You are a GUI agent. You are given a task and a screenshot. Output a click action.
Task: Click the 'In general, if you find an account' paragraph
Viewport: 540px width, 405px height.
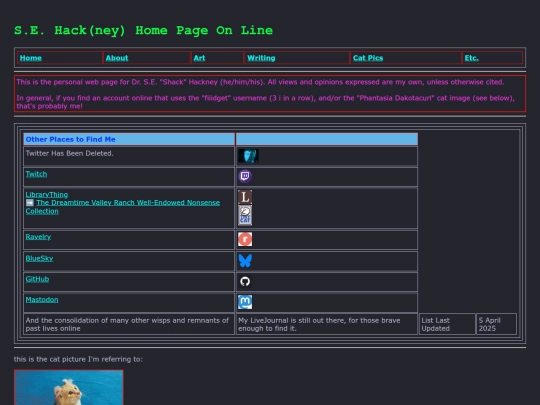pos(265,102)
